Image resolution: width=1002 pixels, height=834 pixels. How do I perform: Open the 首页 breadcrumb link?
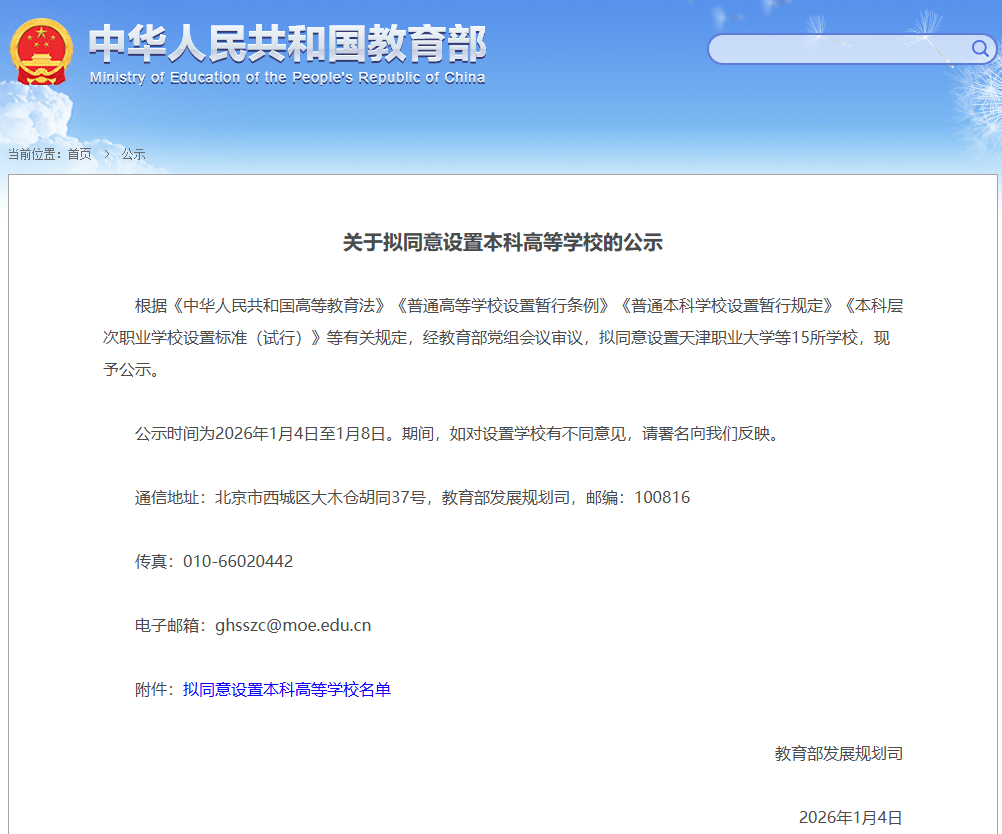[x=79, y=154]
